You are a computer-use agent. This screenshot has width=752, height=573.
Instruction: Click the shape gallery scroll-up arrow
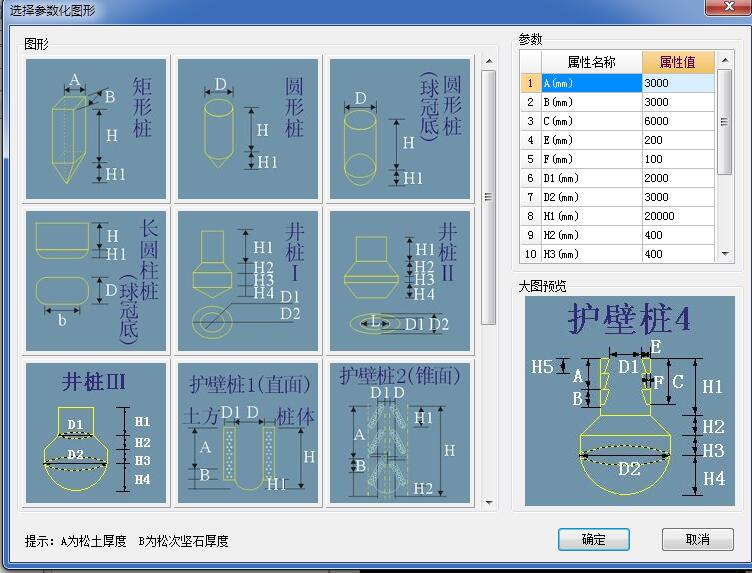pos(489,61)
